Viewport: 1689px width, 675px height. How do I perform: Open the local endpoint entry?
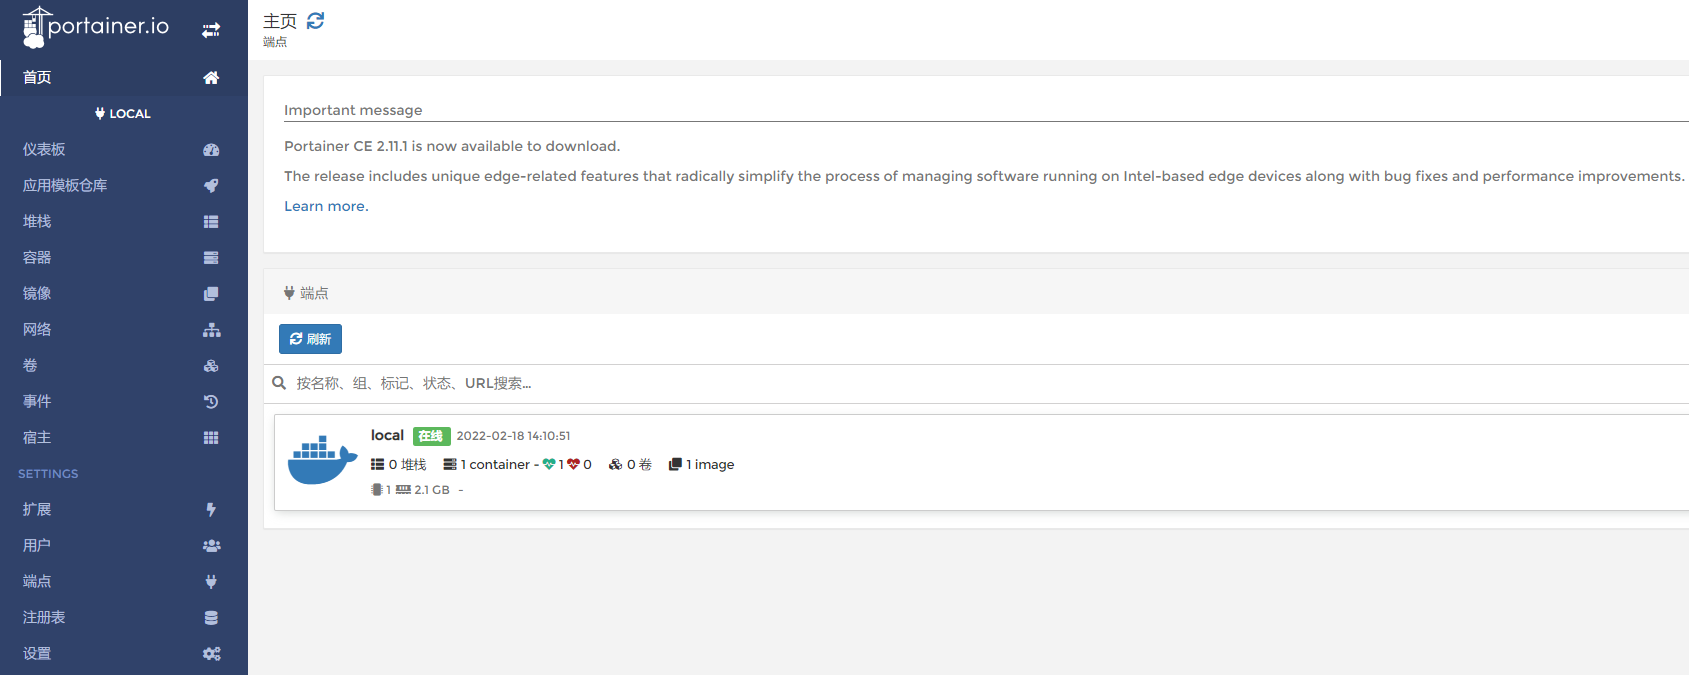(387, 435)
